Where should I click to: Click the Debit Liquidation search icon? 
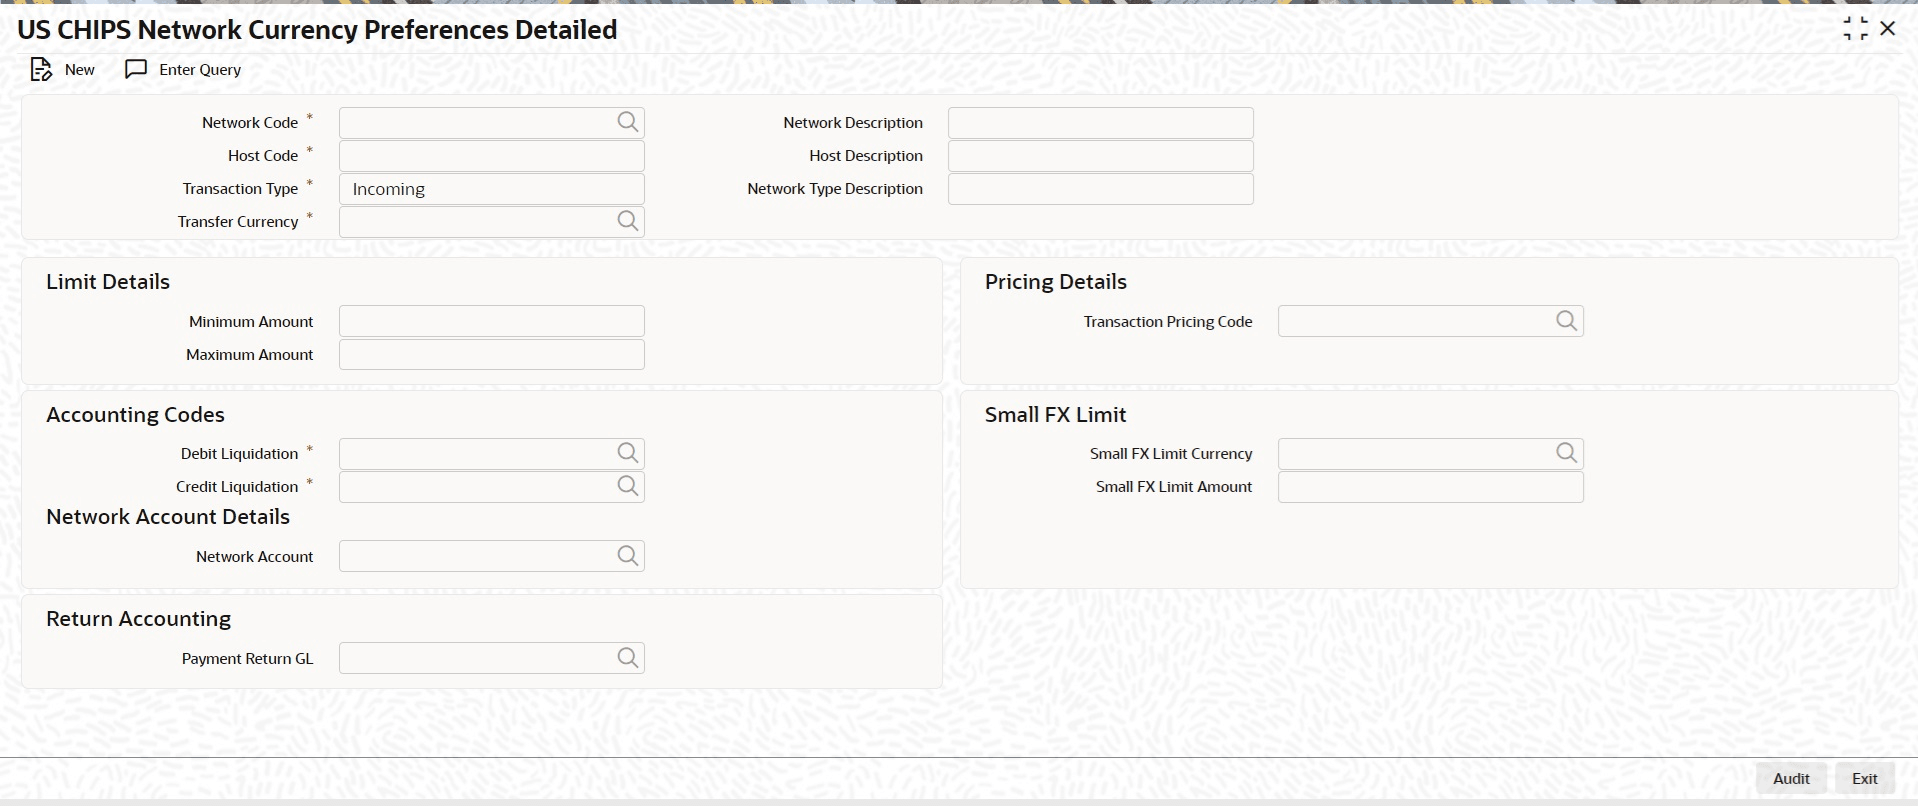click(x=627, y=453)
